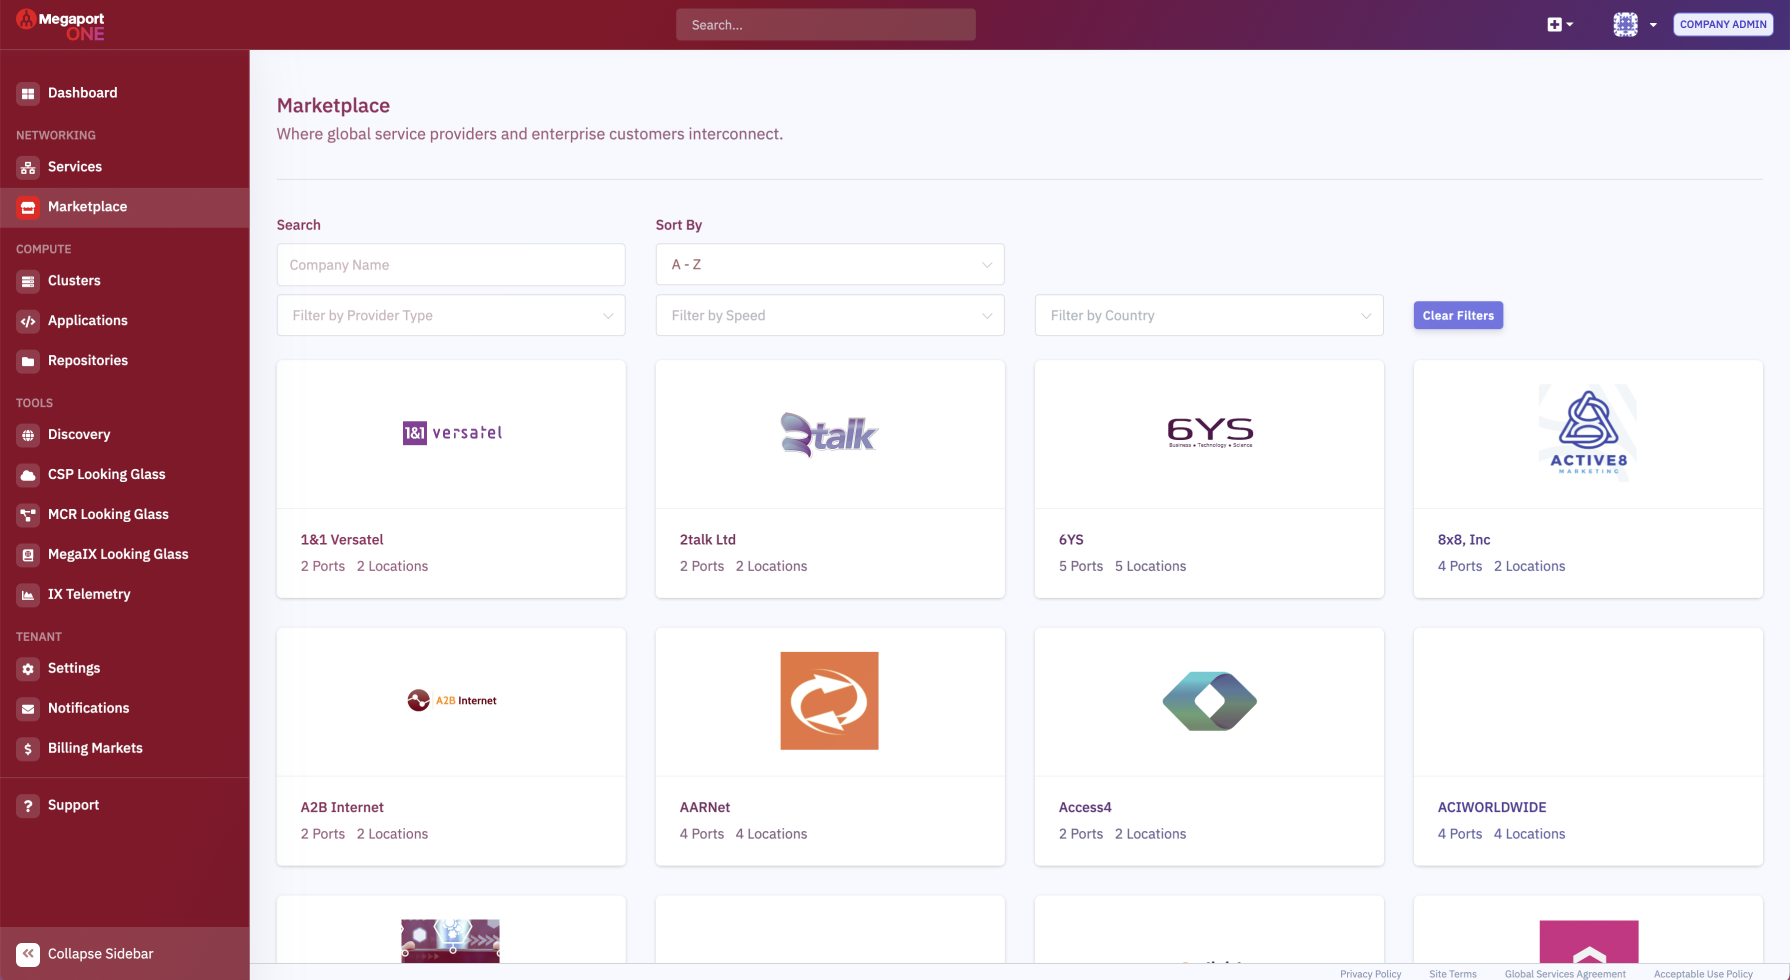Image resolution: width=1790 pixels, height=980 pixels.
Task: Click the MegaIX Looking Glass icon
Action: (28, 555)
